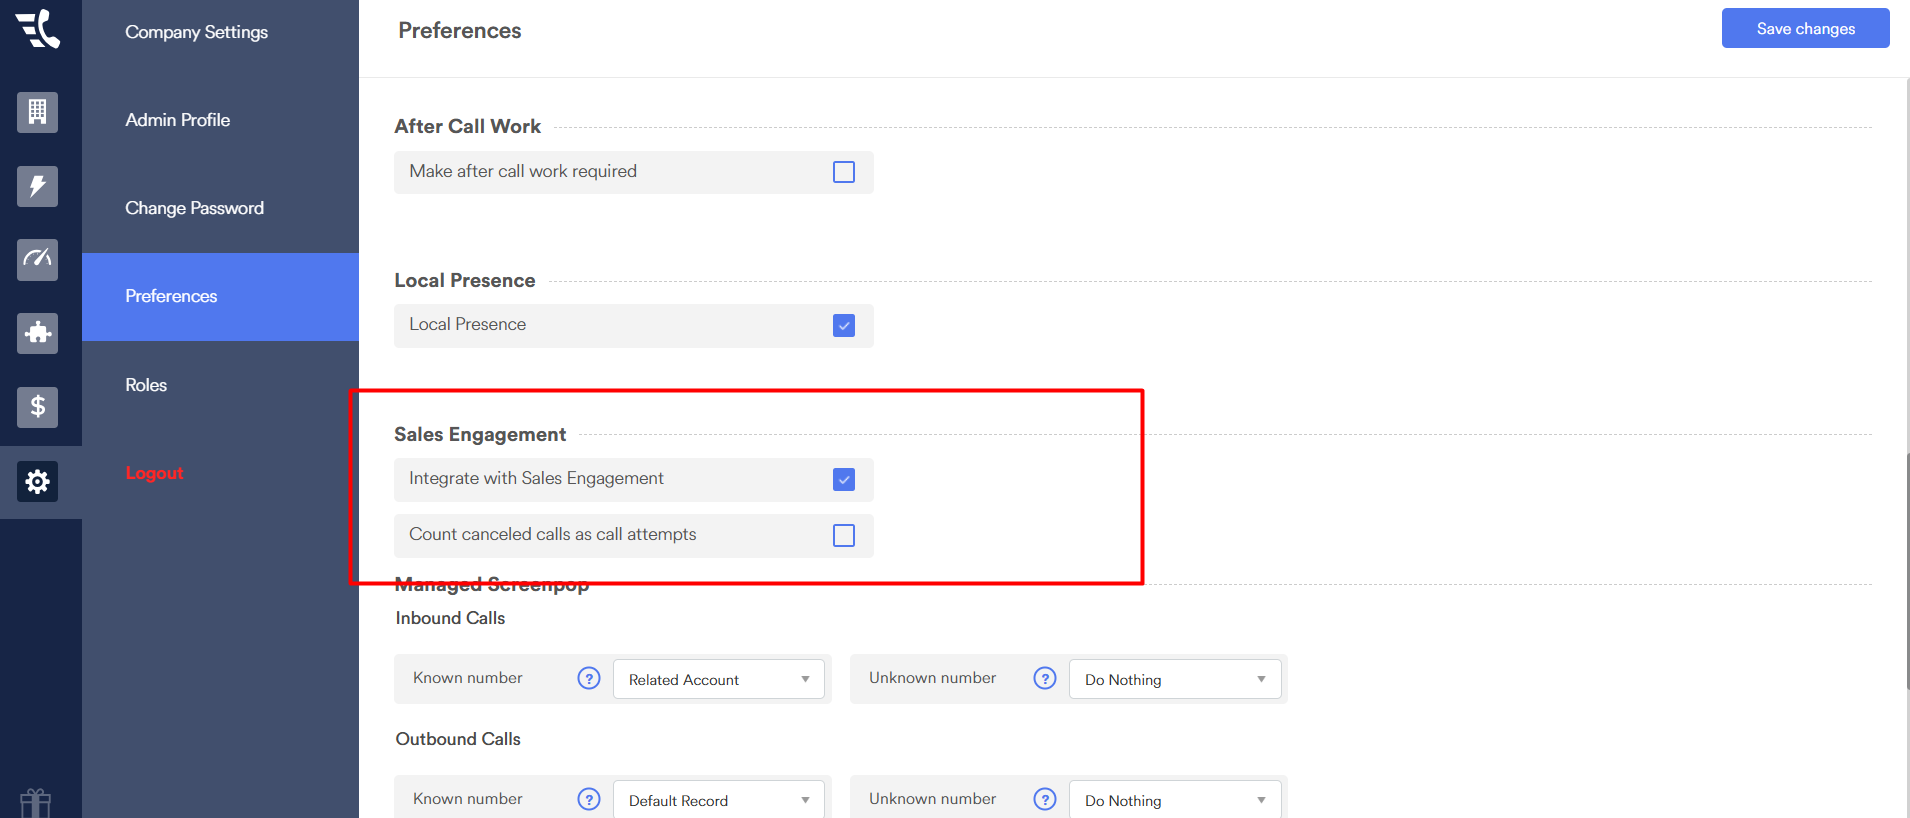Screen dimensions: 1910x818
Task: Expand the Default Record dropdown
Action: (718, 800)
